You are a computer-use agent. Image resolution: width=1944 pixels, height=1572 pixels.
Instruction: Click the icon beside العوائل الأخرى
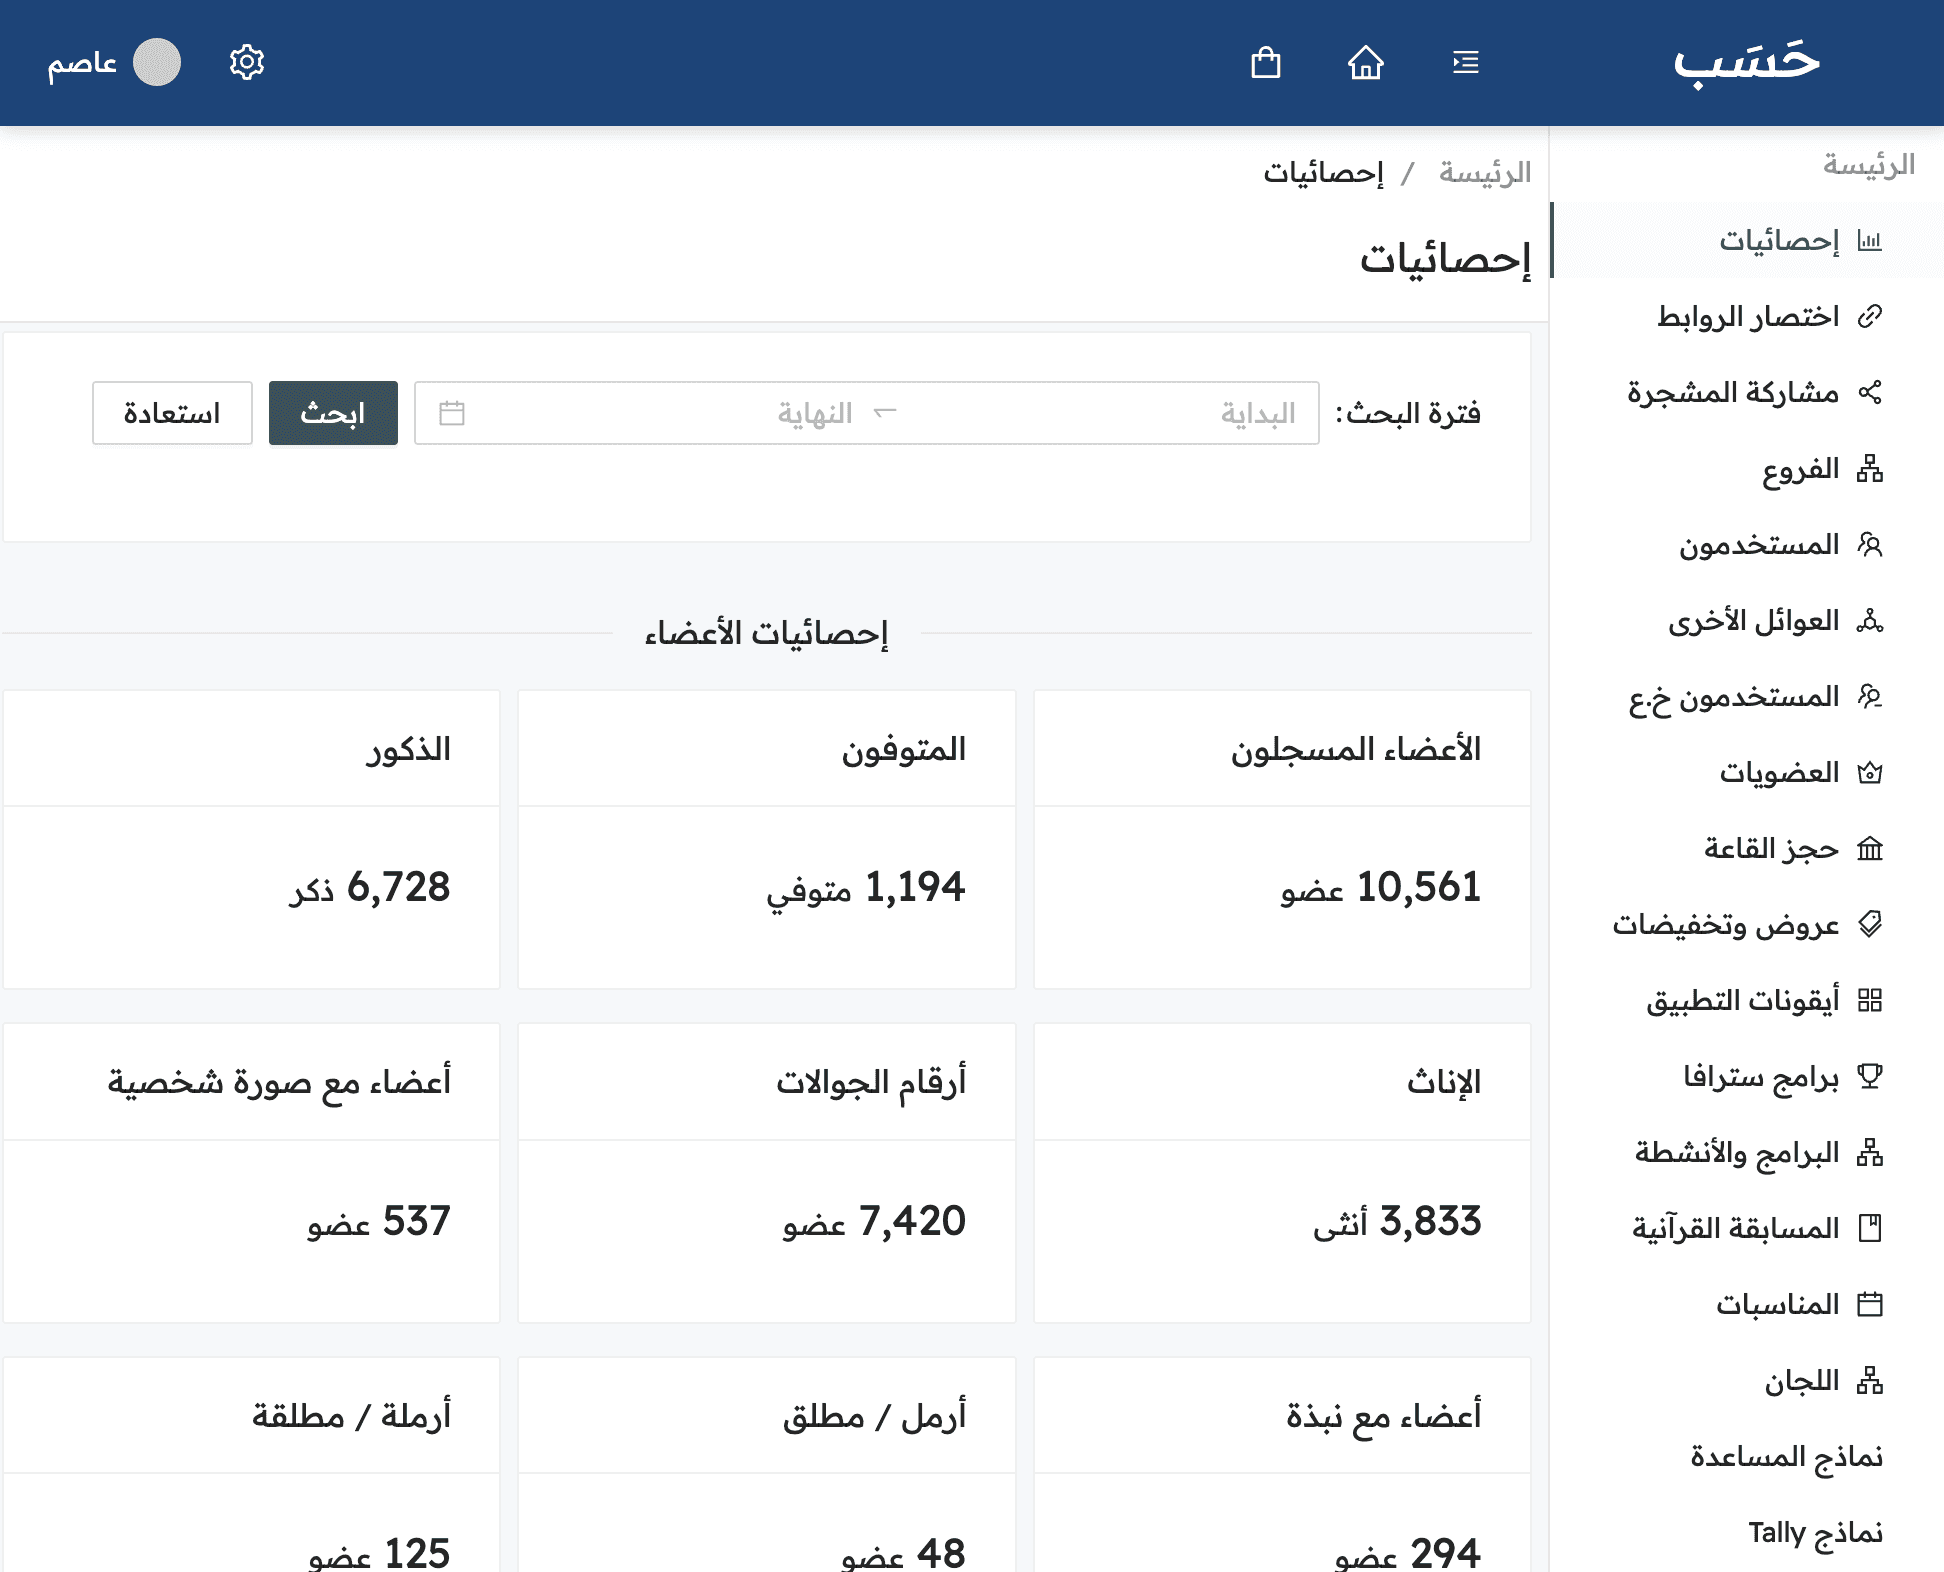pos(1870,621)
